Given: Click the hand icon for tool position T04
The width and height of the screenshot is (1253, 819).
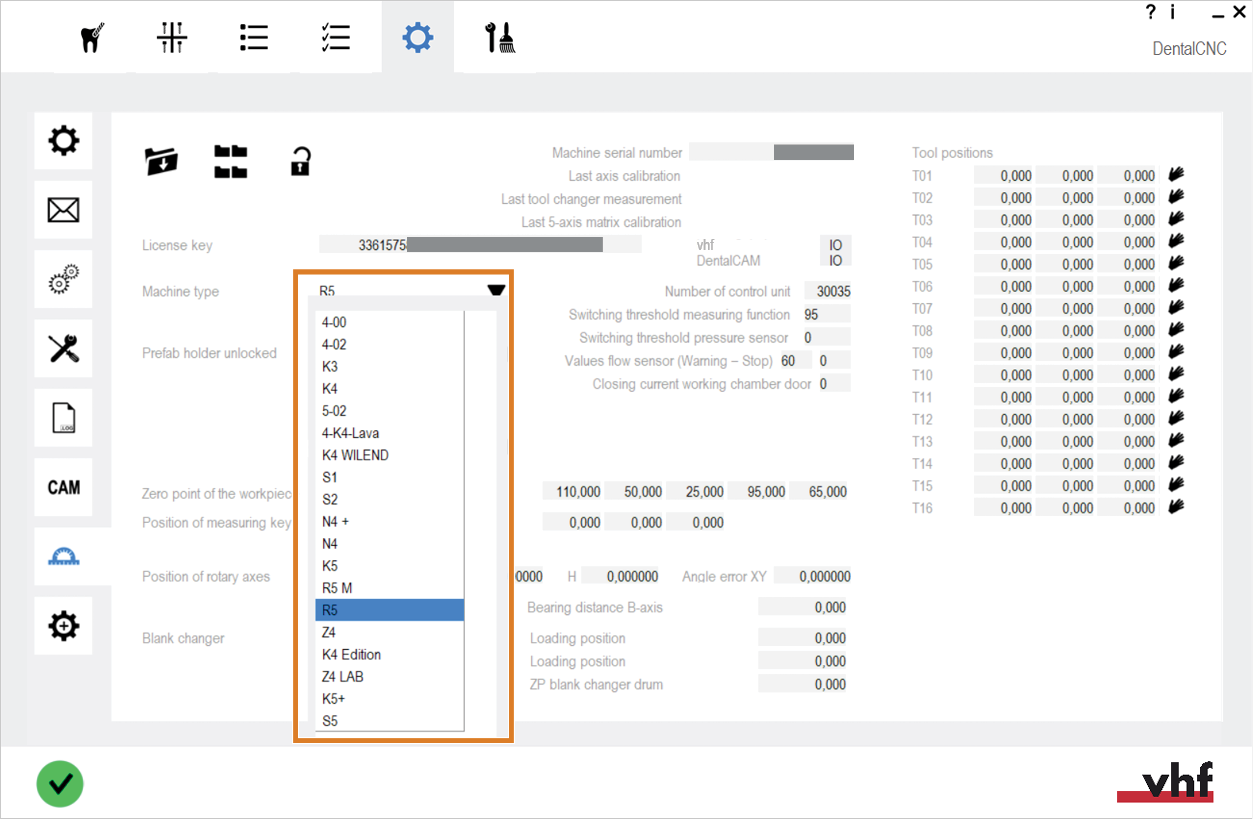Looking at the screenshot, I should (1176, 241).
